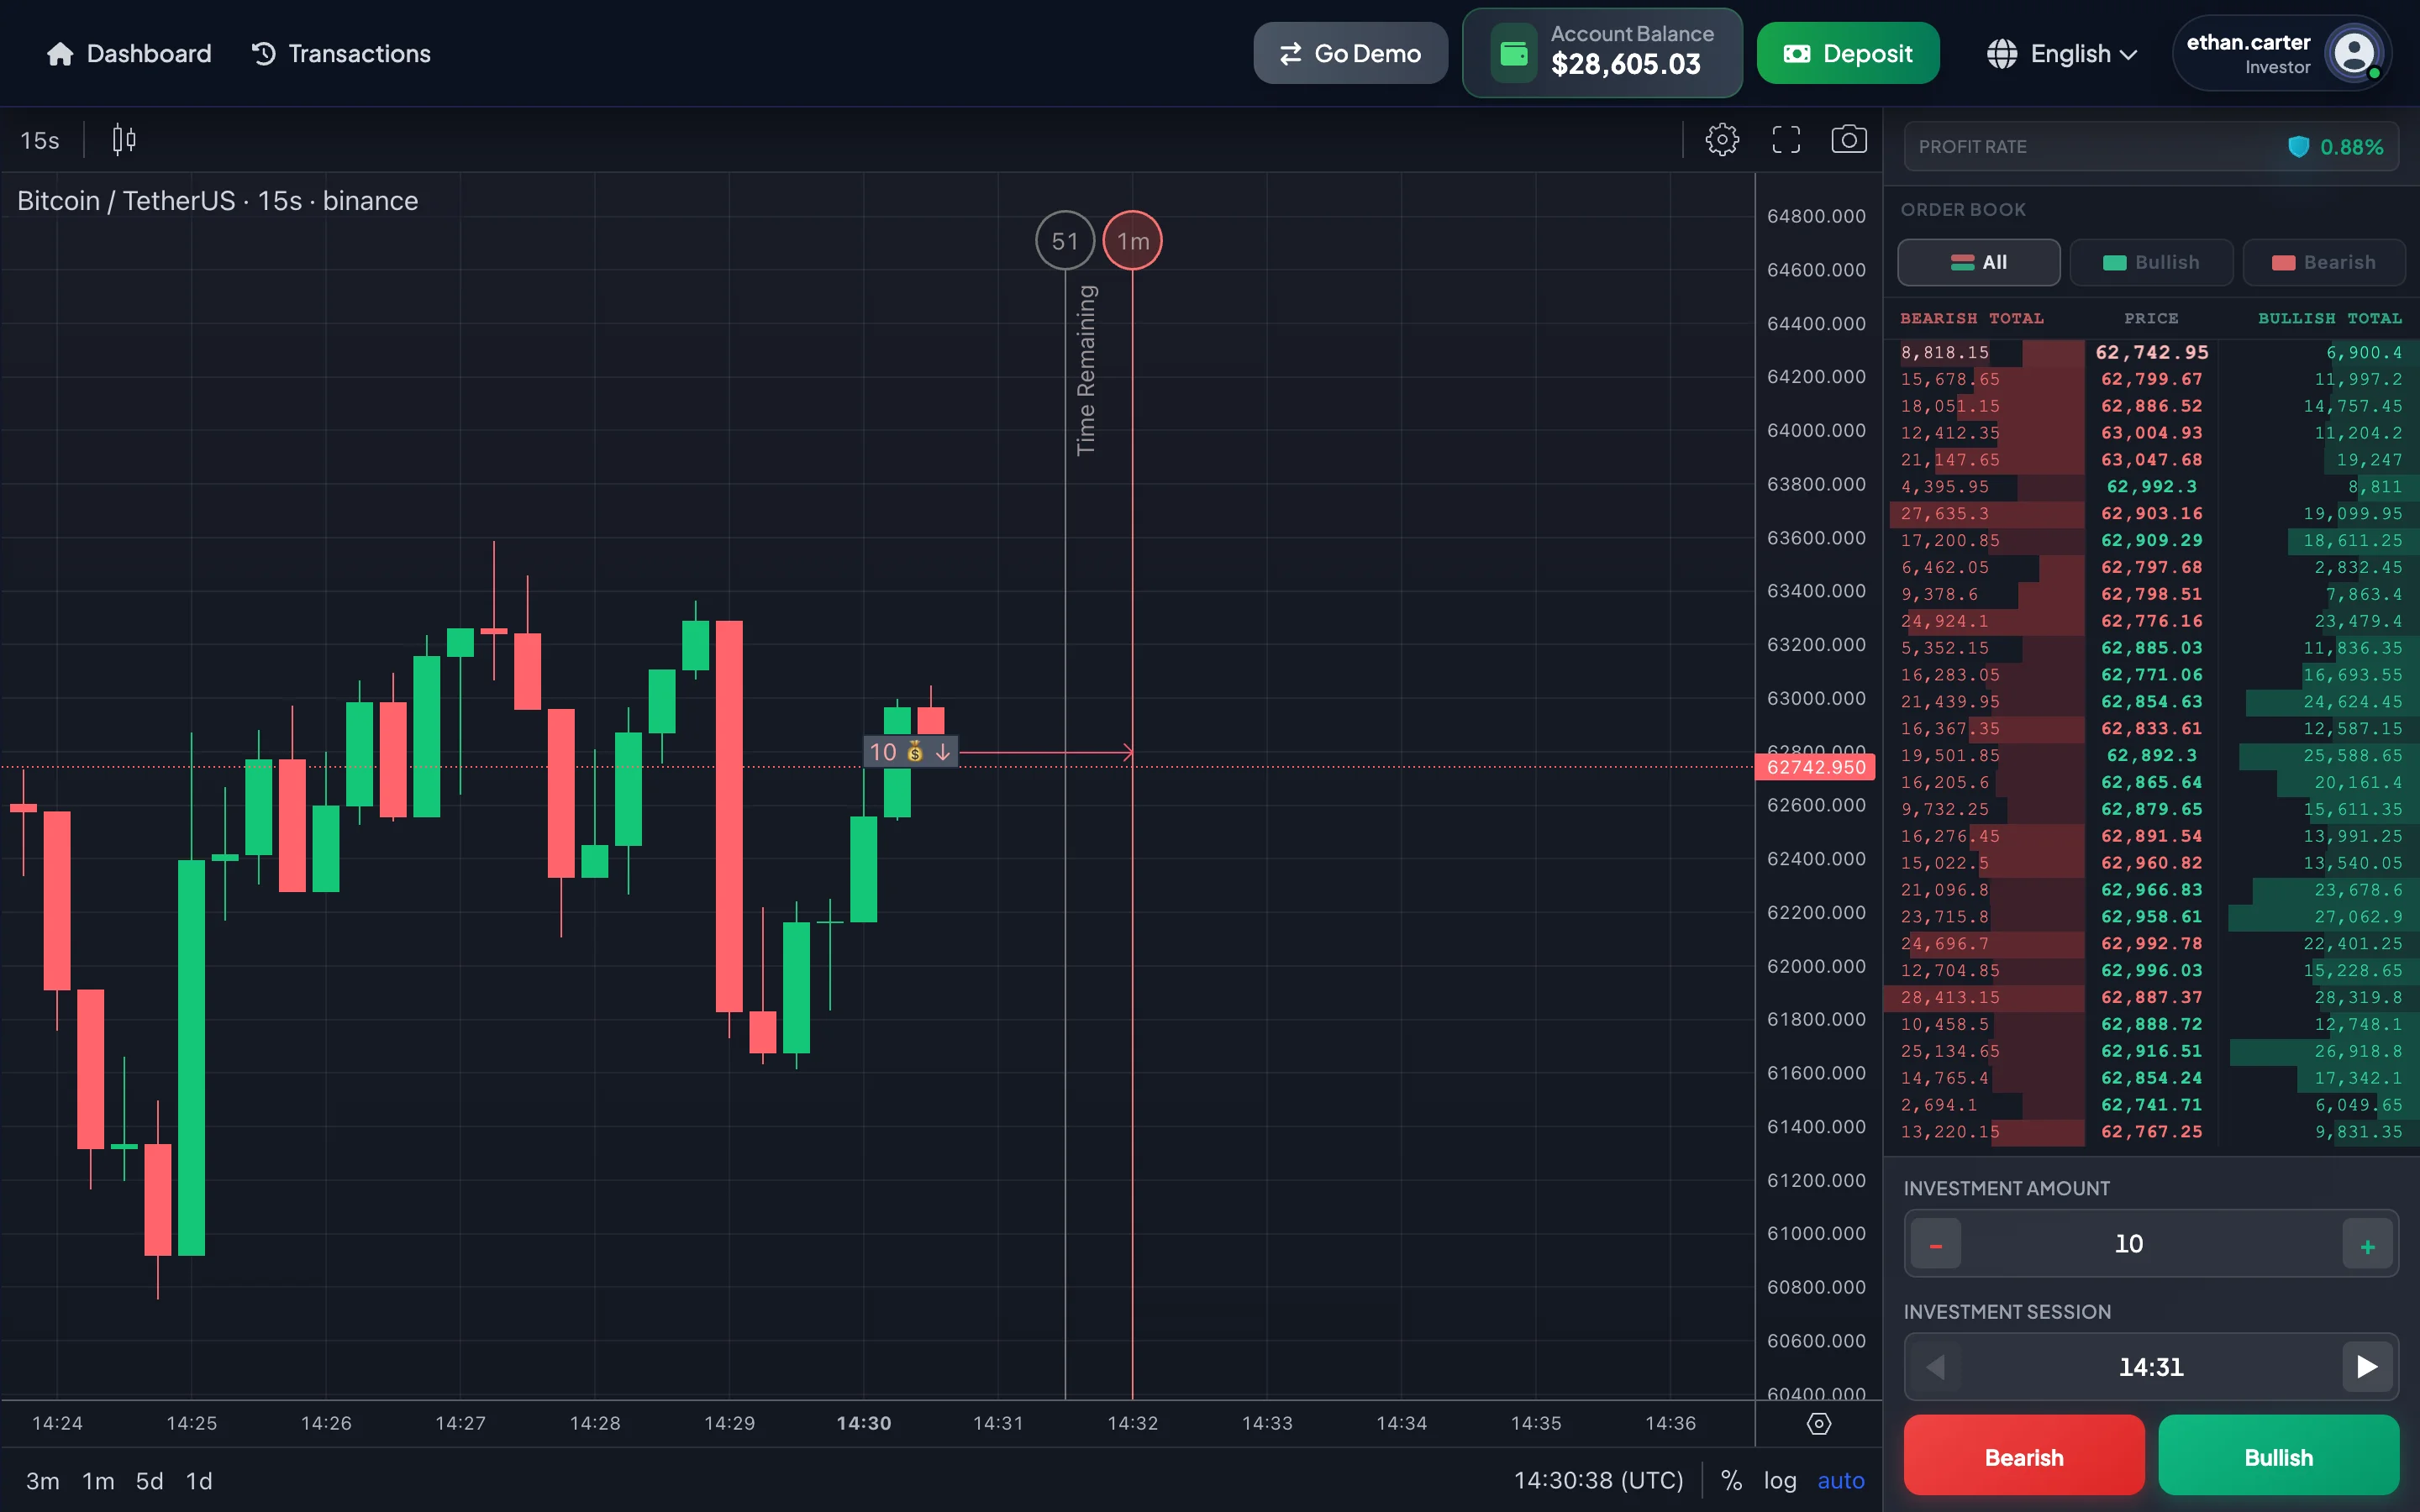Click the BULLISH TOTAL column header

pos(2330,318)
